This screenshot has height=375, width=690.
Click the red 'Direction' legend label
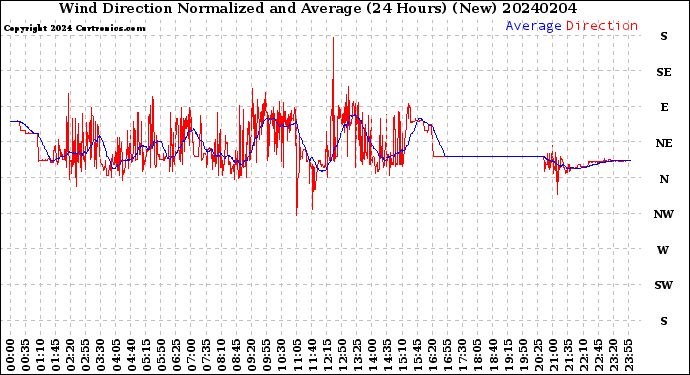click(x=602, y=26)
